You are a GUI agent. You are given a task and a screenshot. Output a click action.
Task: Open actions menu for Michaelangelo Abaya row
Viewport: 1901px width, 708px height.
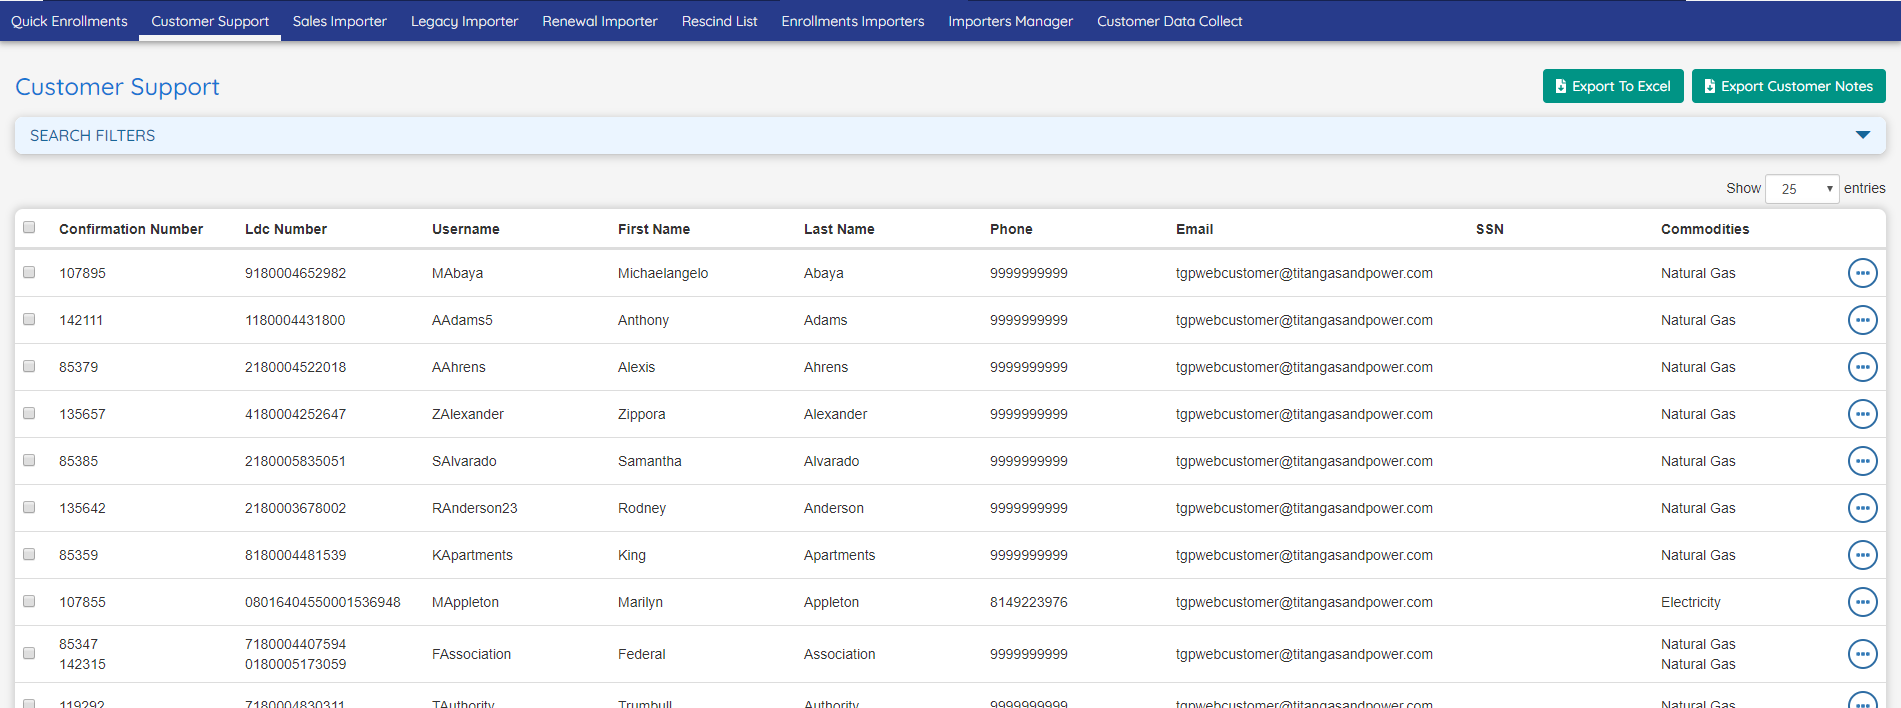pos(1862,273)
